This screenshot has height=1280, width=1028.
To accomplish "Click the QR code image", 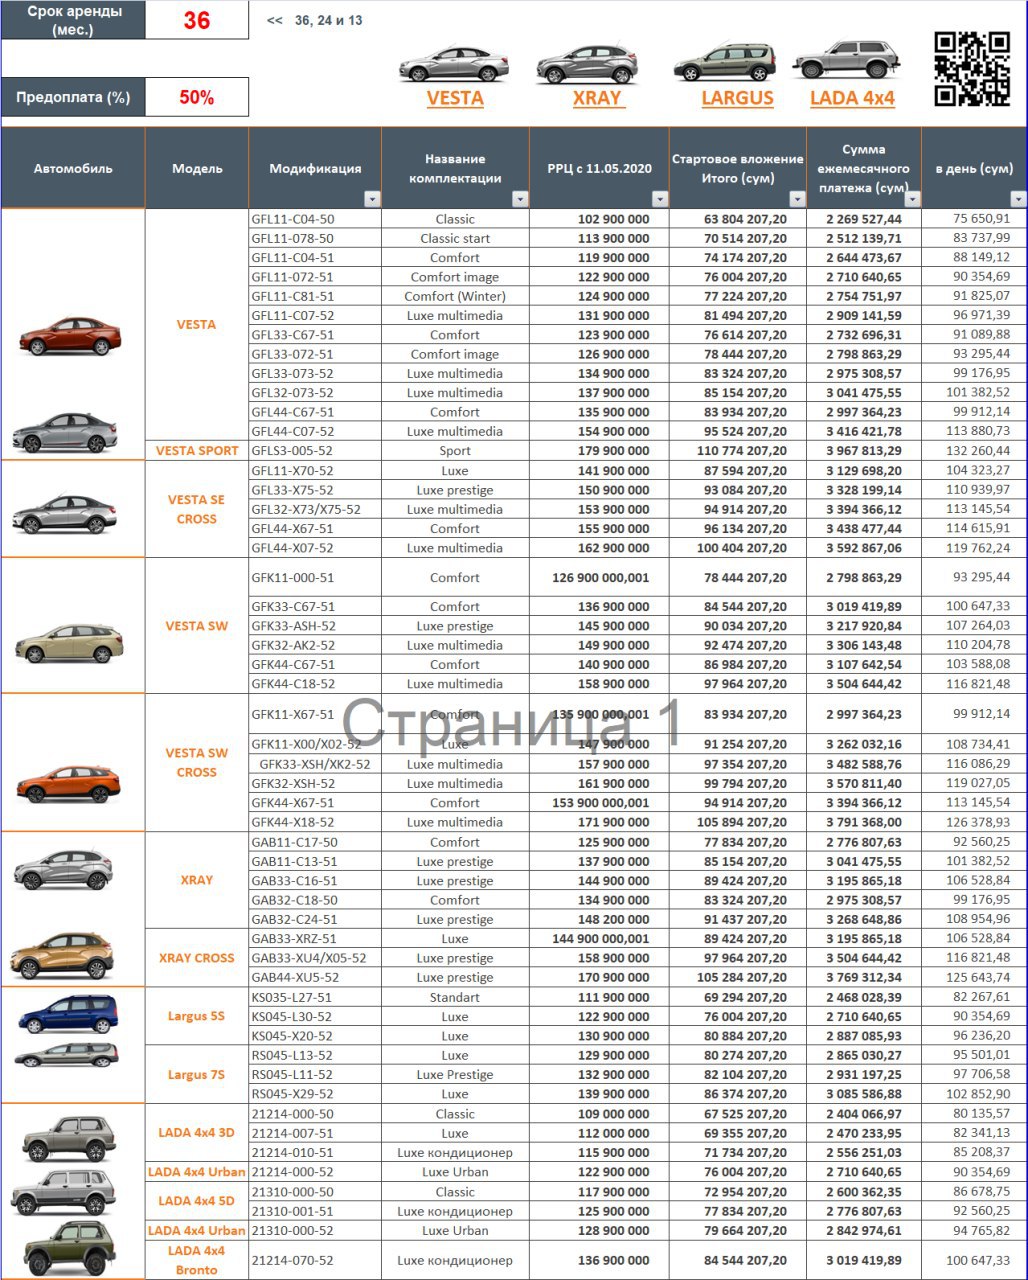I will [972, 68].
